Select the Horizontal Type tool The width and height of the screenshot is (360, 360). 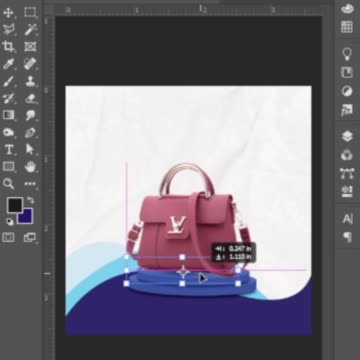click(x=8, y=149)
